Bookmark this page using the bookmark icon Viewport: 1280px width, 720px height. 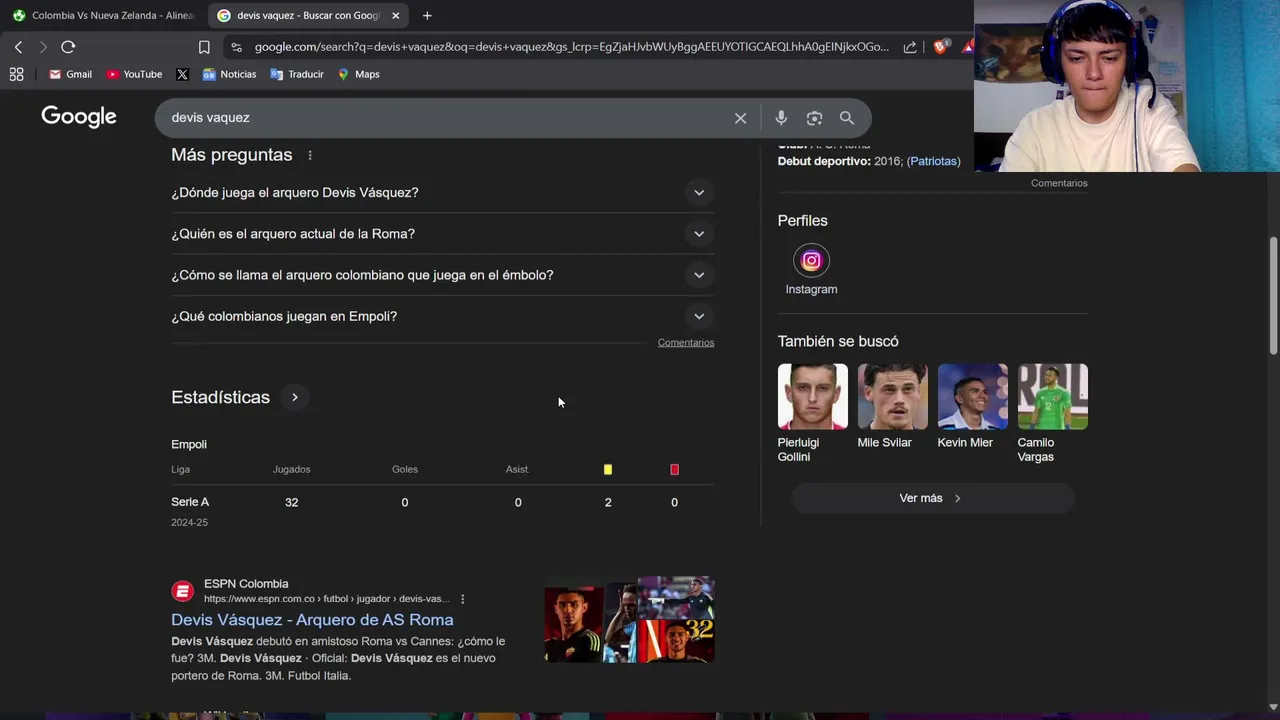pyautogui.click(x=204, y=47)
